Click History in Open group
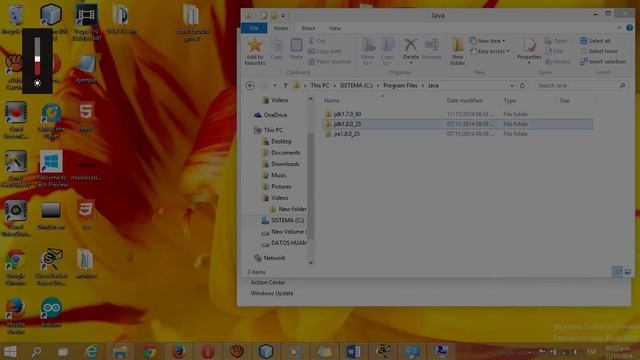 point(558,62)
